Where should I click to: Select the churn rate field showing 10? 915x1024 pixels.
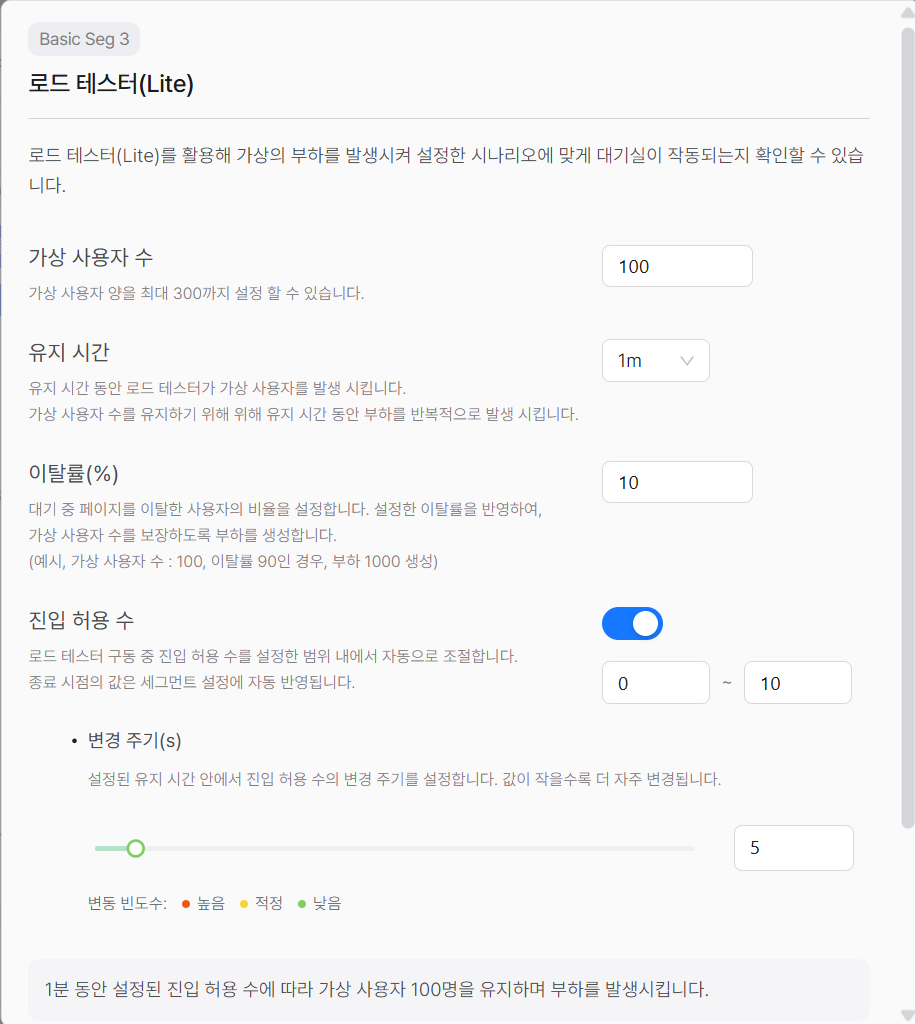pyautogui.click(x=676, y=482)
